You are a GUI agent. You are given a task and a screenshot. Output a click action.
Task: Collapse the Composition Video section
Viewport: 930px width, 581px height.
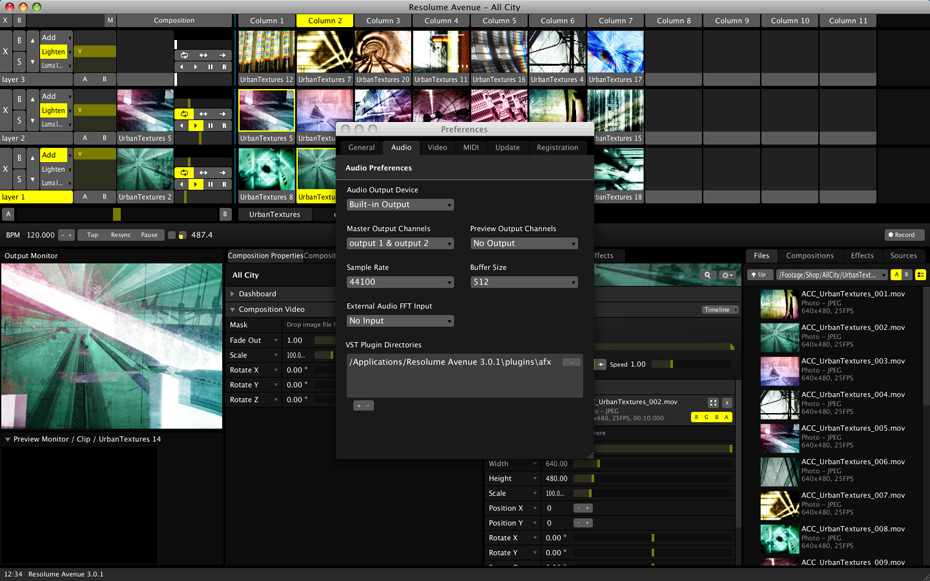232,309
